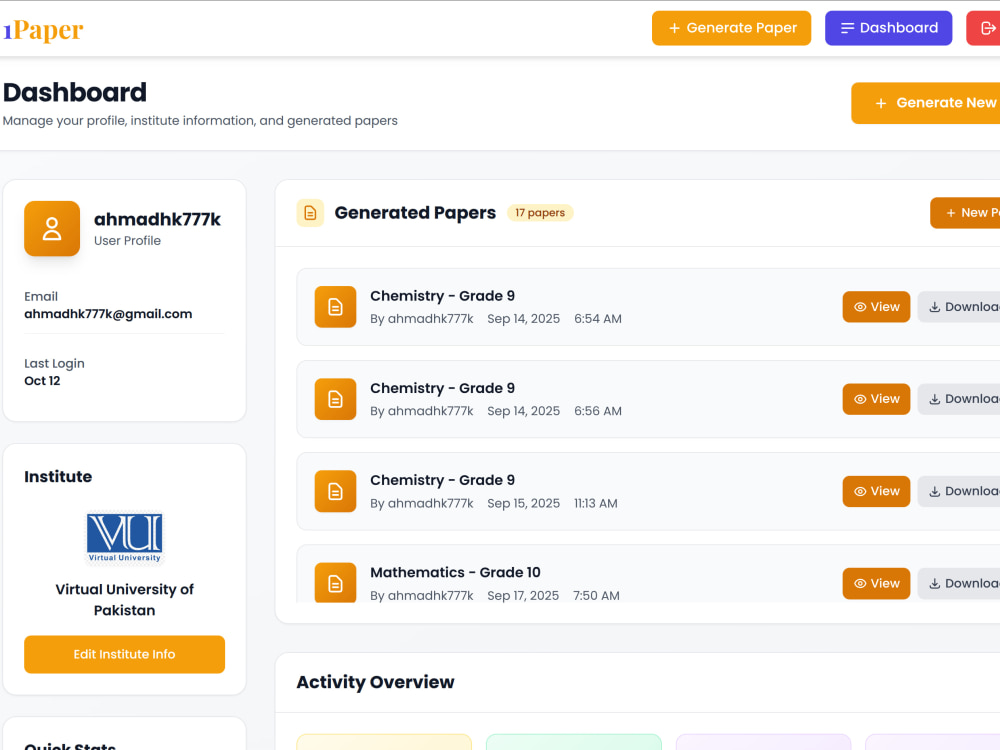Click the Activity Overview heading

coord(375,682)
